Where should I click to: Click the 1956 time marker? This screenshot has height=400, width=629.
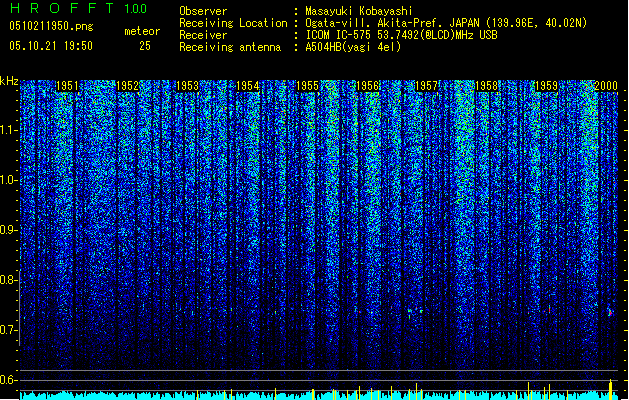click(367, 86)
